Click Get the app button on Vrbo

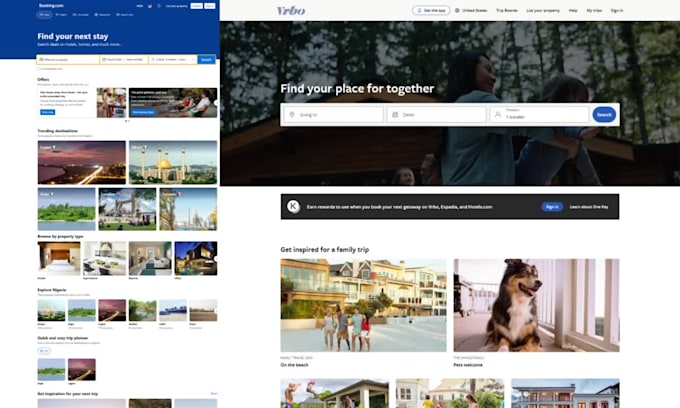[x=431, y=10]
